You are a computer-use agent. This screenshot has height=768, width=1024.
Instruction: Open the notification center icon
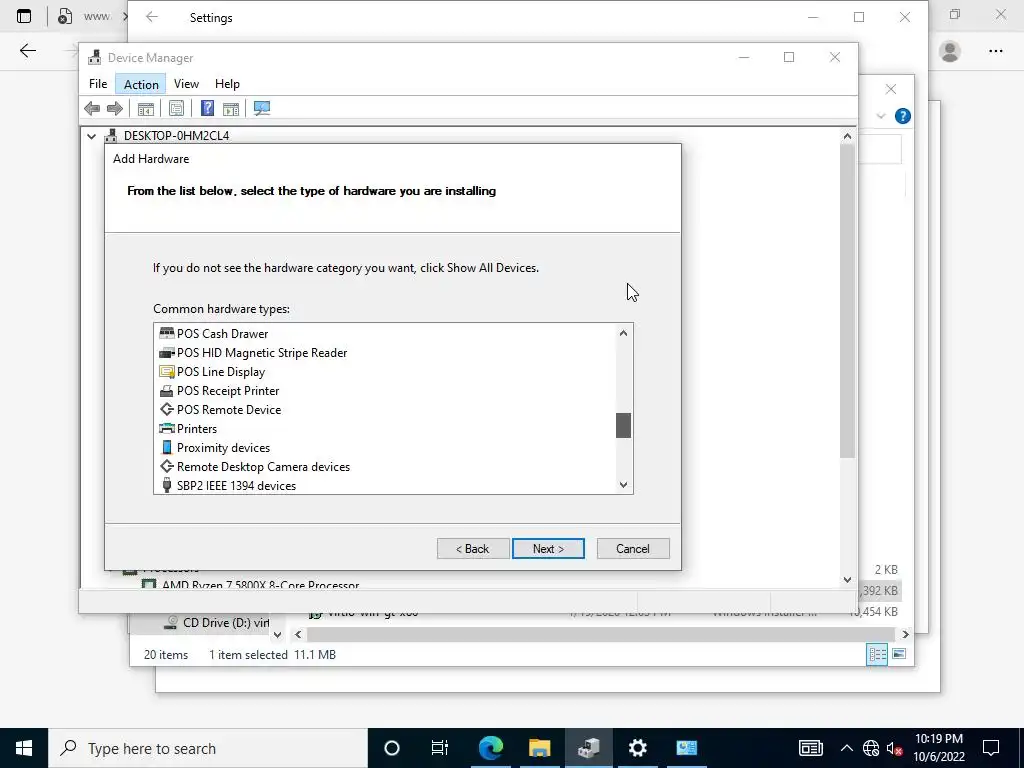[x=991, y=748]
